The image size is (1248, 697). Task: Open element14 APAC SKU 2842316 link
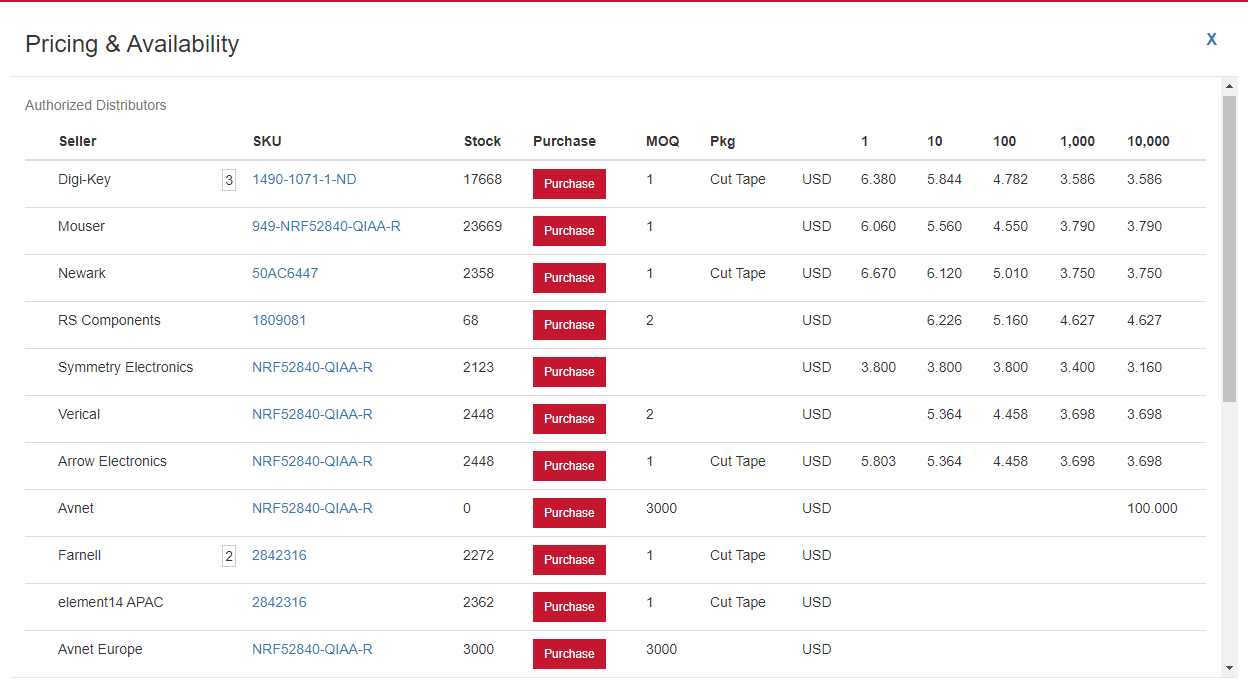(x=279, y=603)
